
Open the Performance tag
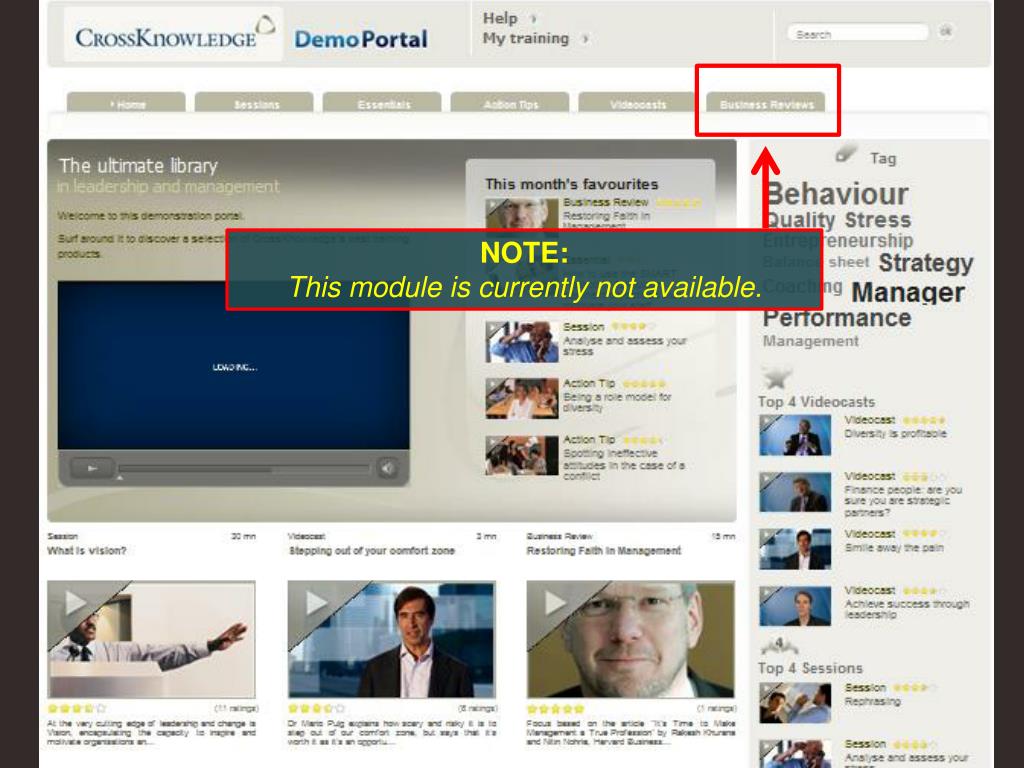click(837, 318)
